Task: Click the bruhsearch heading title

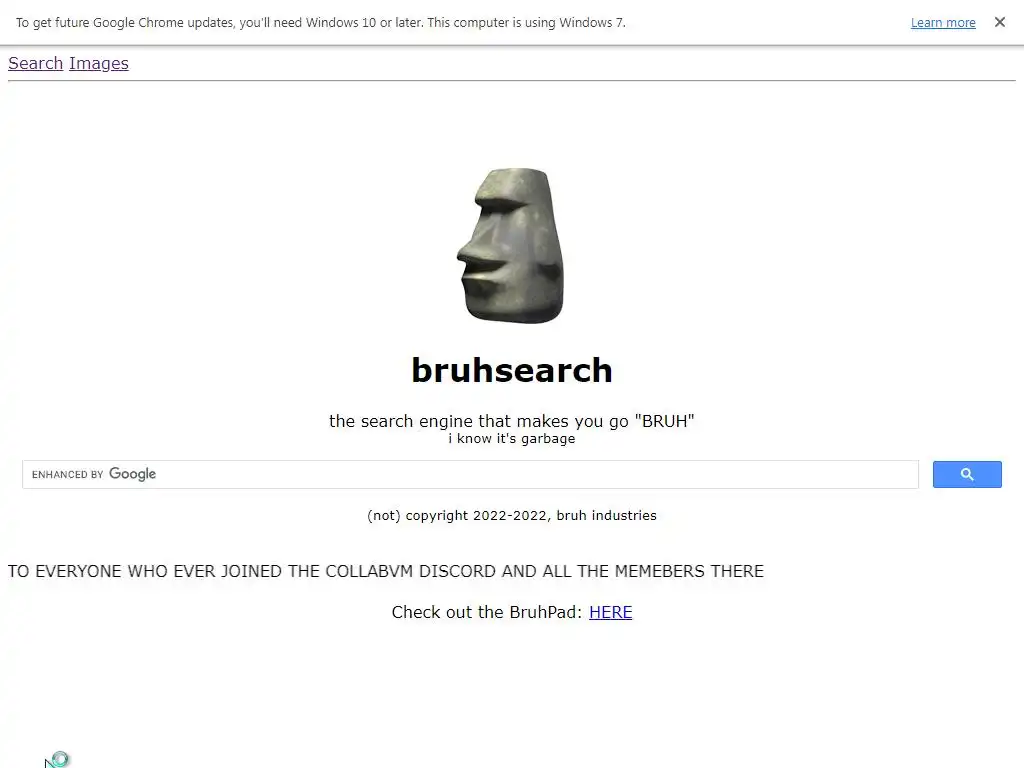Action: 512,370
